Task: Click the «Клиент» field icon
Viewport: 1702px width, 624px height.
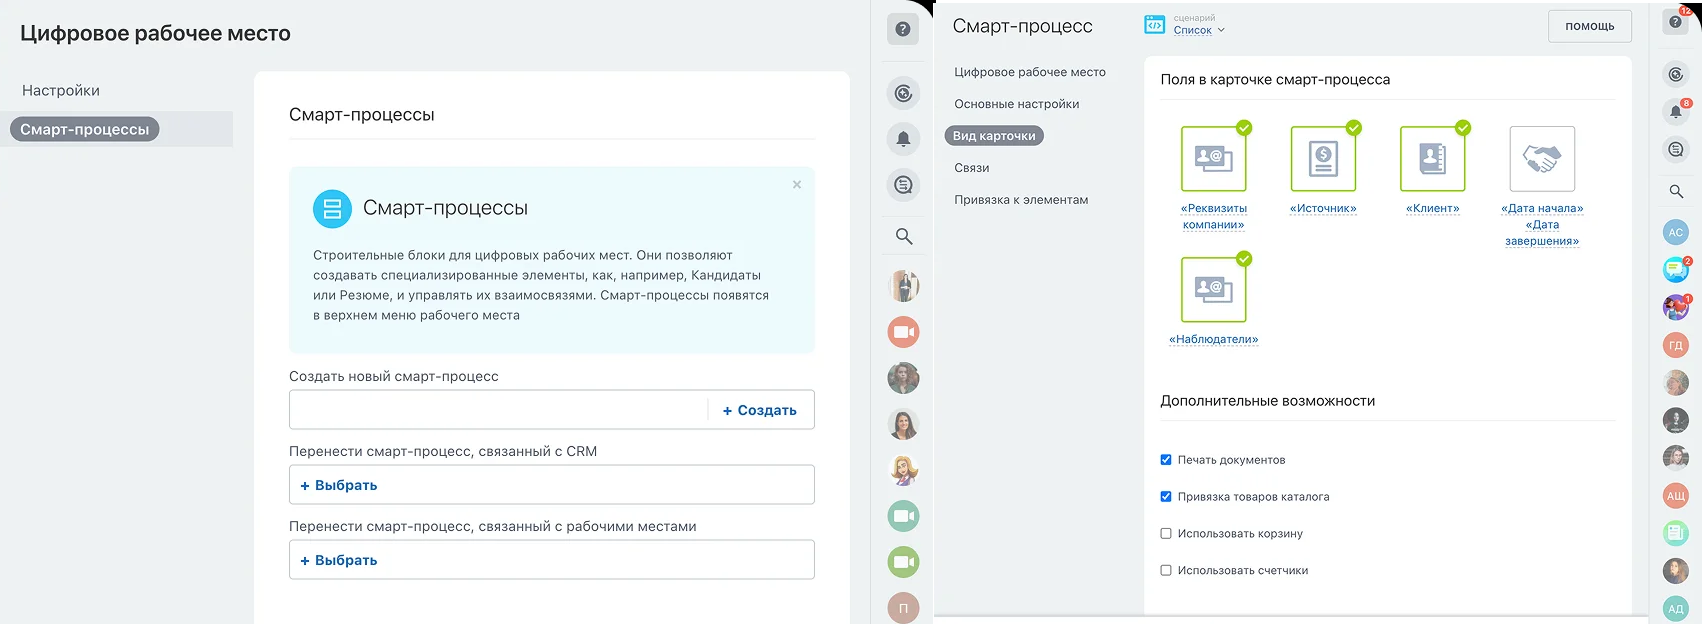Action: [x=1433, y=159]
